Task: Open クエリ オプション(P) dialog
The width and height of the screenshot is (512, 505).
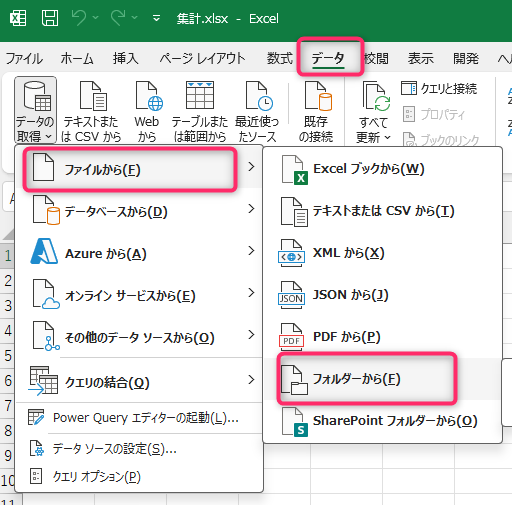Action: tap(139, 476)
